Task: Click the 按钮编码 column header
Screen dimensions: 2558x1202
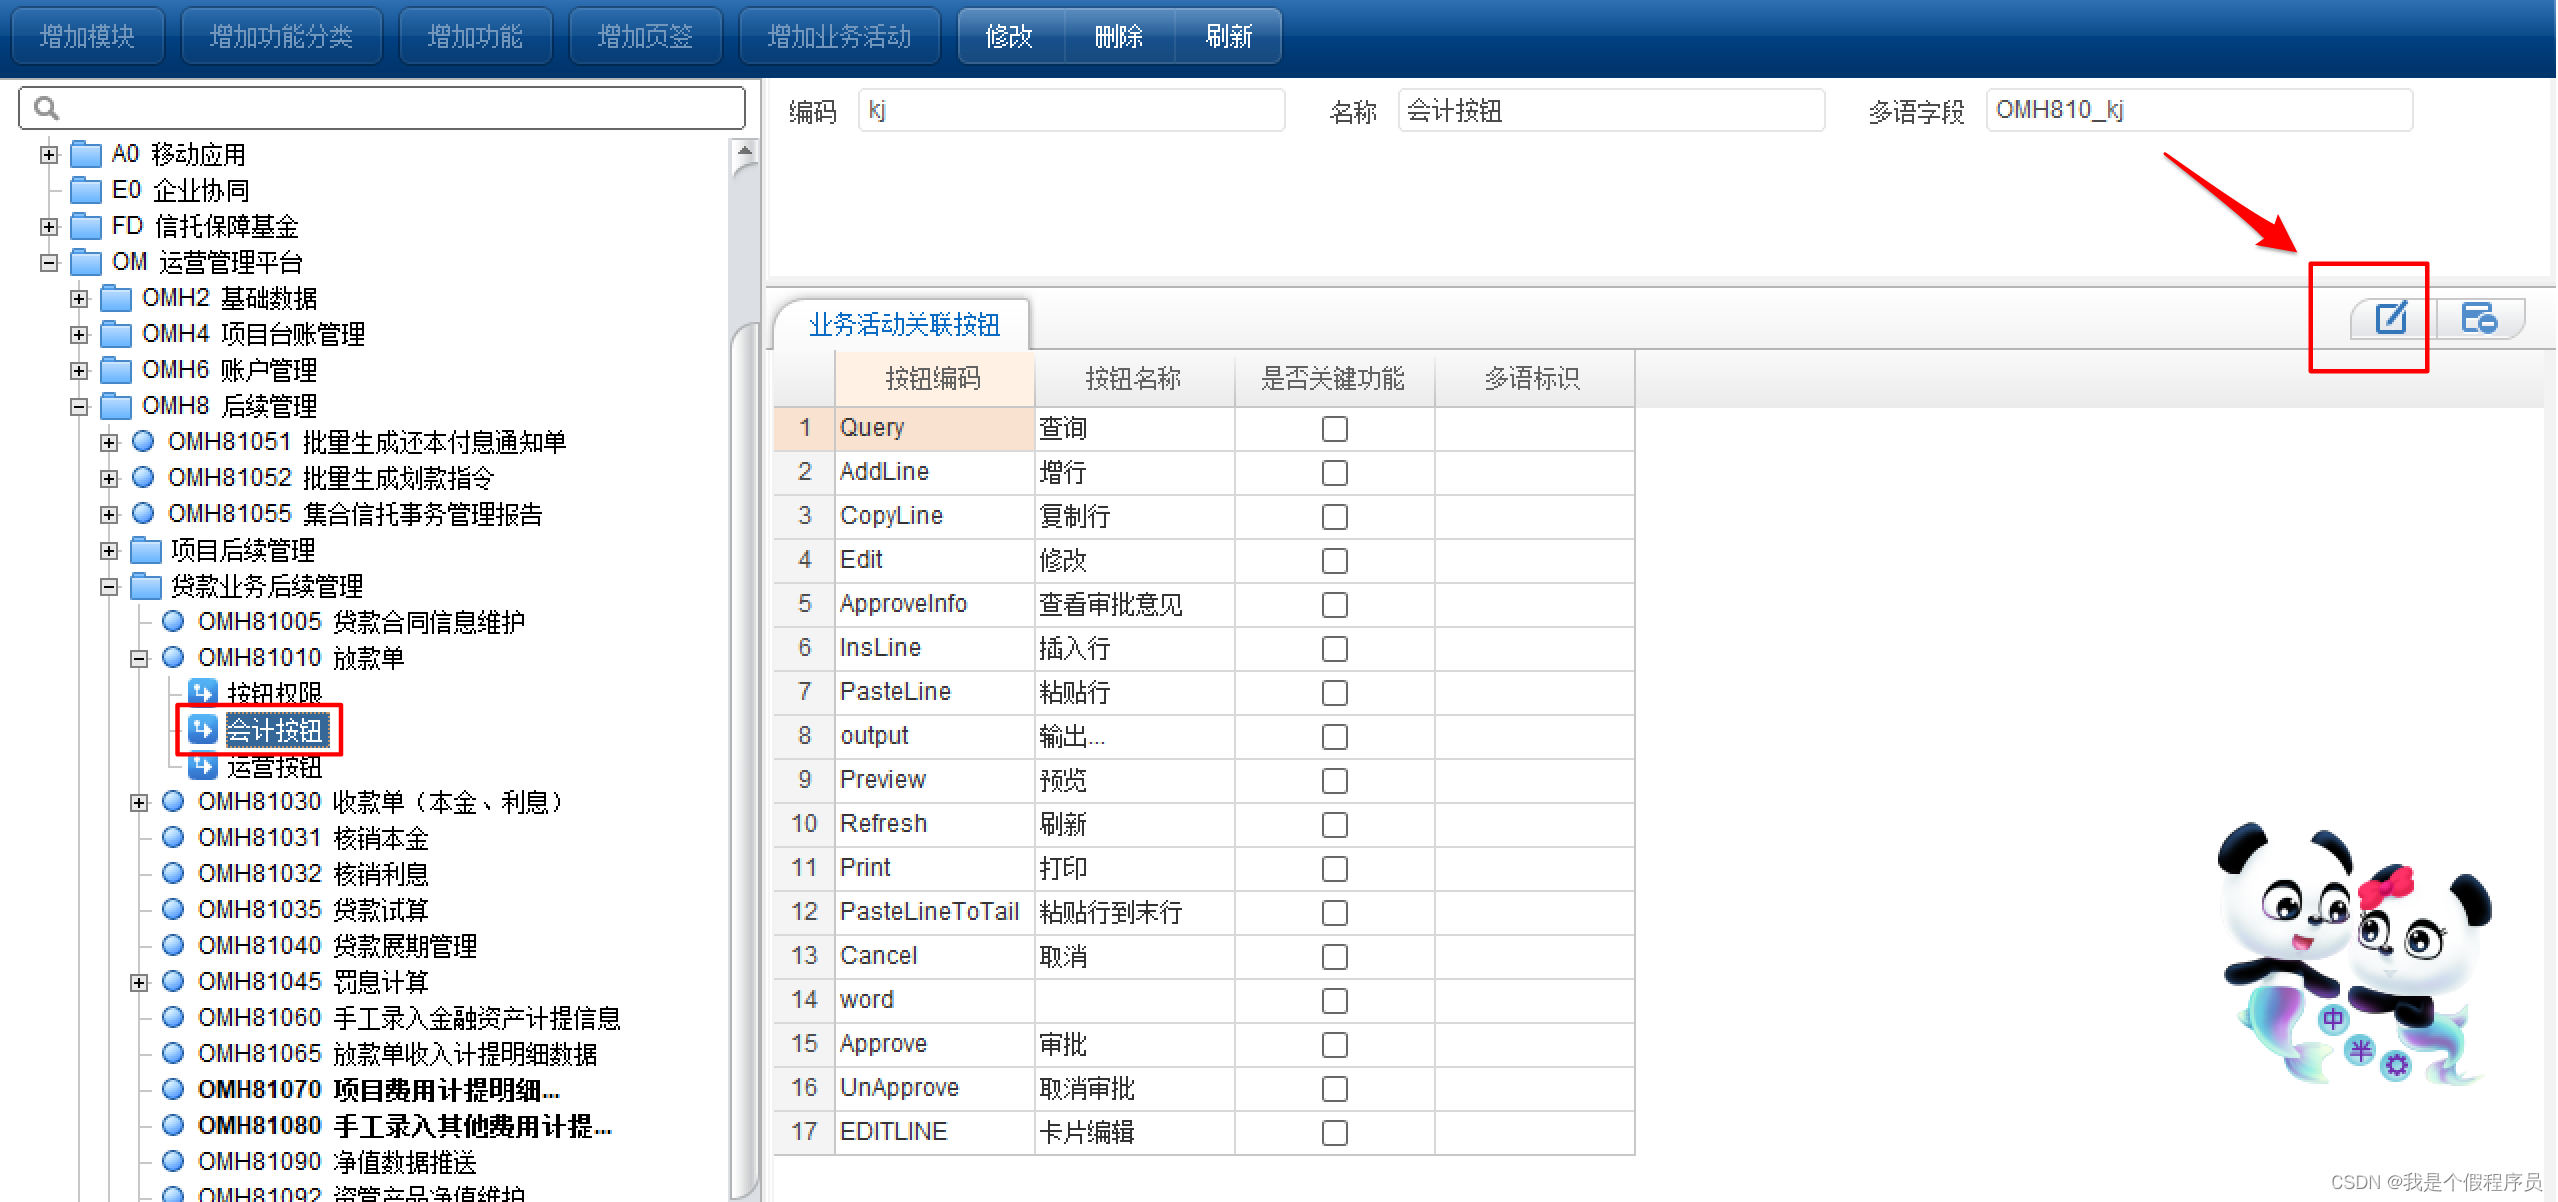Action: 933,379
